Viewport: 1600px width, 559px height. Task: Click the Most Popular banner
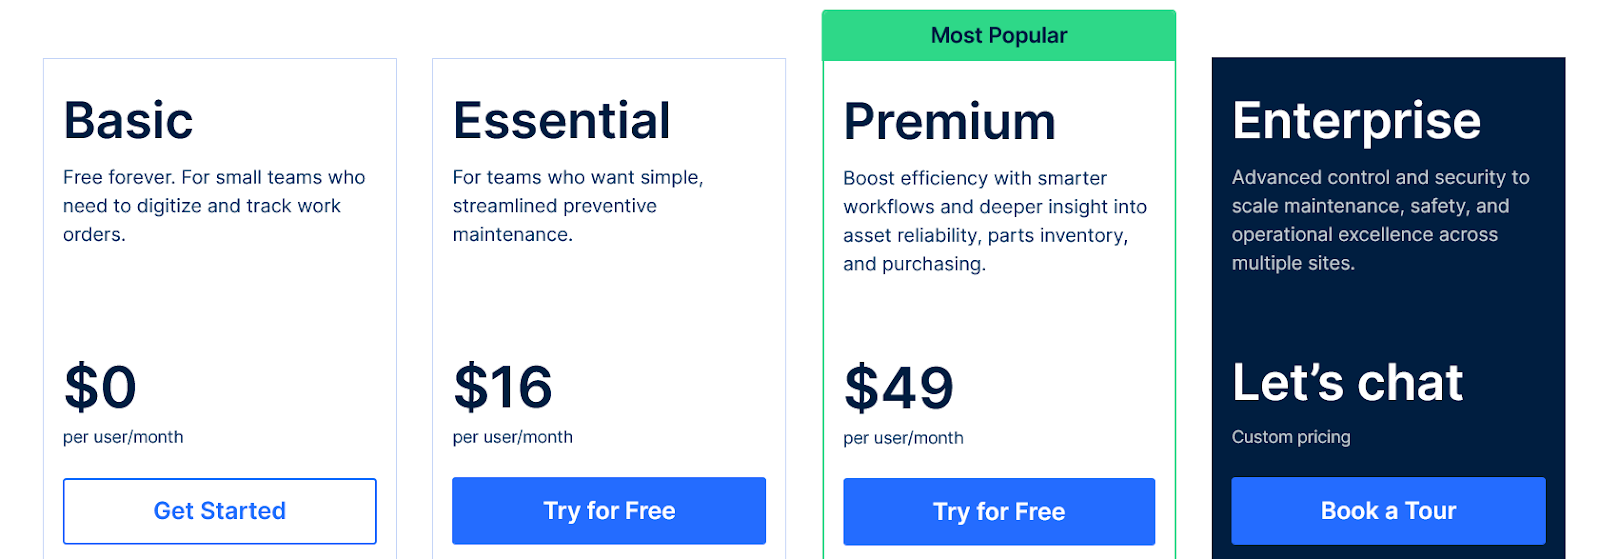998,36
